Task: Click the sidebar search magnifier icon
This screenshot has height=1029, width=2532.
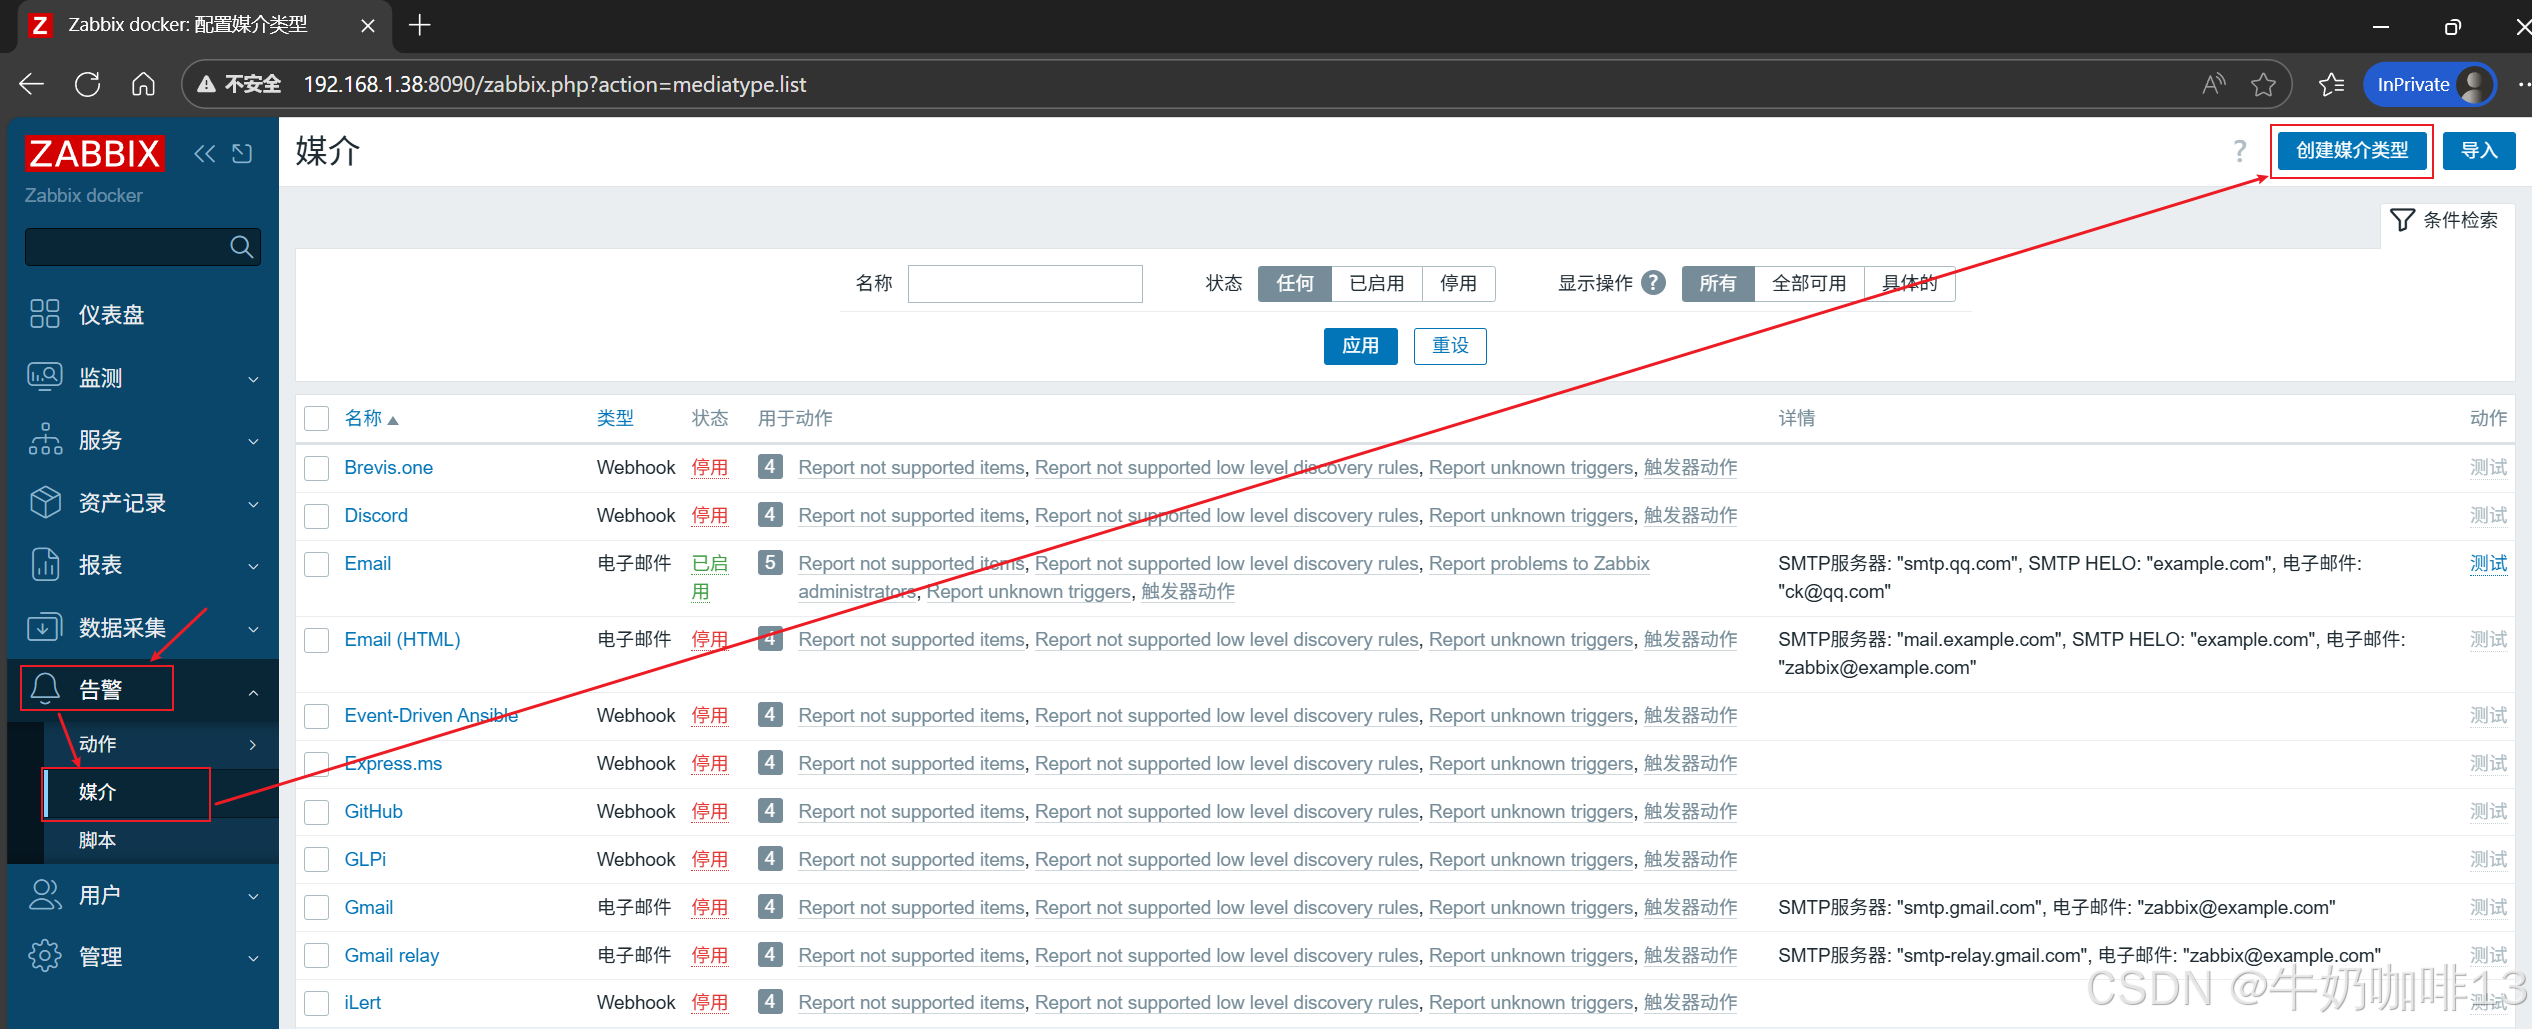Action: (x=241, y=247)
